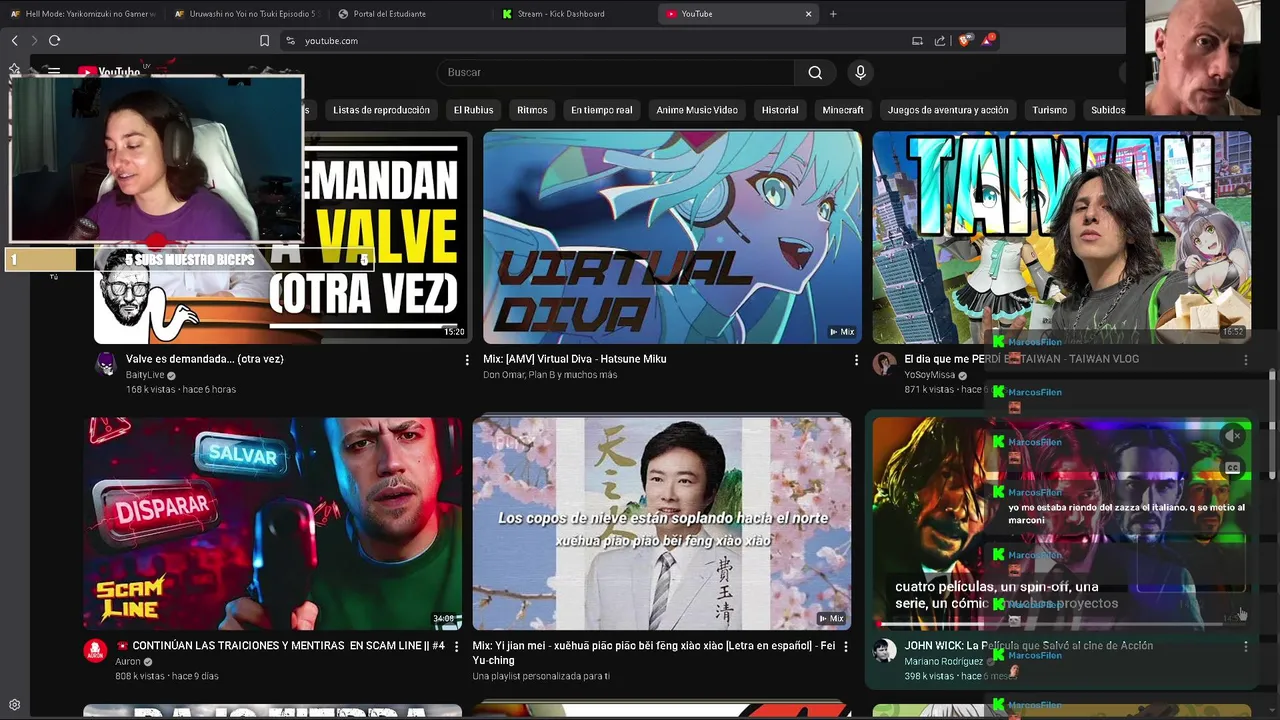1280x720 pixels.
Task: Click the share icon in the address bar
Action: 940,41
